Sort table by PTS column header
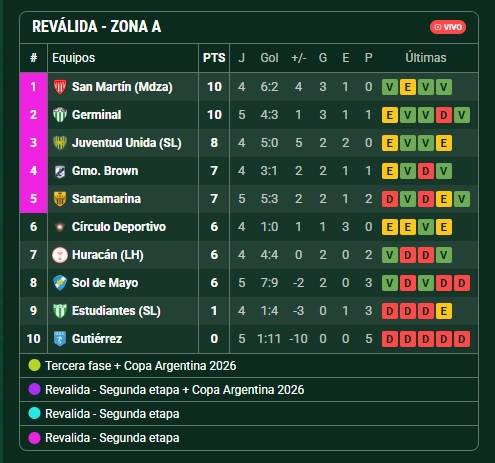This screenshot has width=495, height=463. (214, 58)
